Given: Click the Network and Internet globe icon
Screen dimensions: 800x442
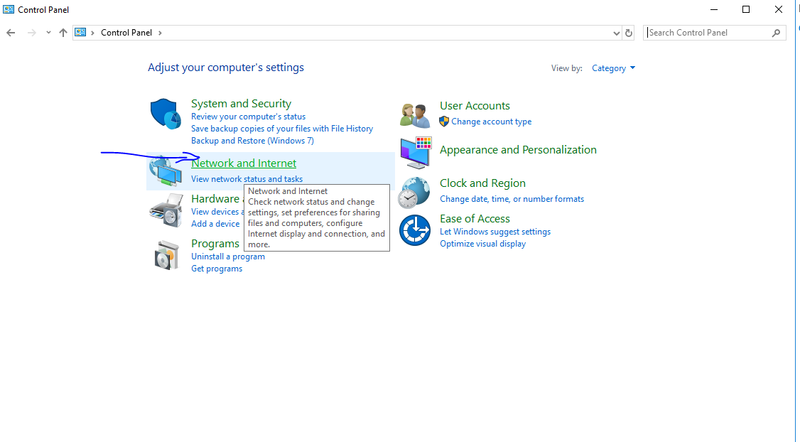Looking at the screenshot, I should (x=166, y=171).
